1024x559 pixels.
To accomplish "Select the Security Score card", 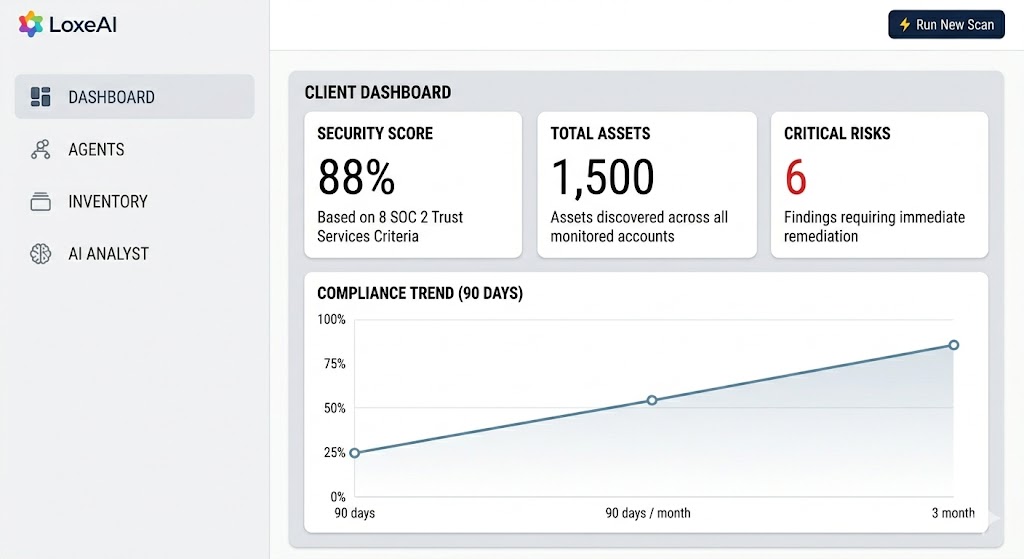I will click(413, 184).
